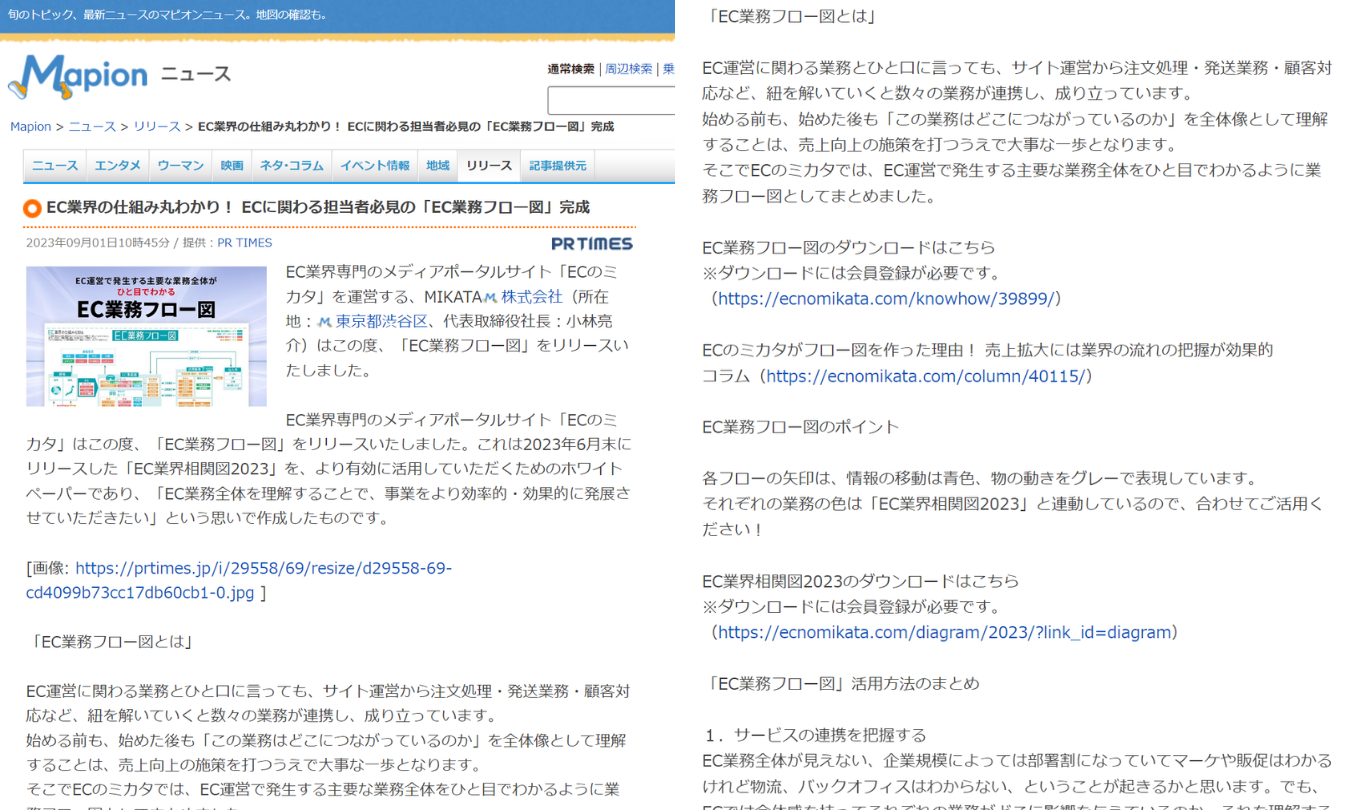Screen dimensions: 1350x810
Task: Click the text EC業務フロー図のダウンロードはこちら
Action: coord(849,247)
